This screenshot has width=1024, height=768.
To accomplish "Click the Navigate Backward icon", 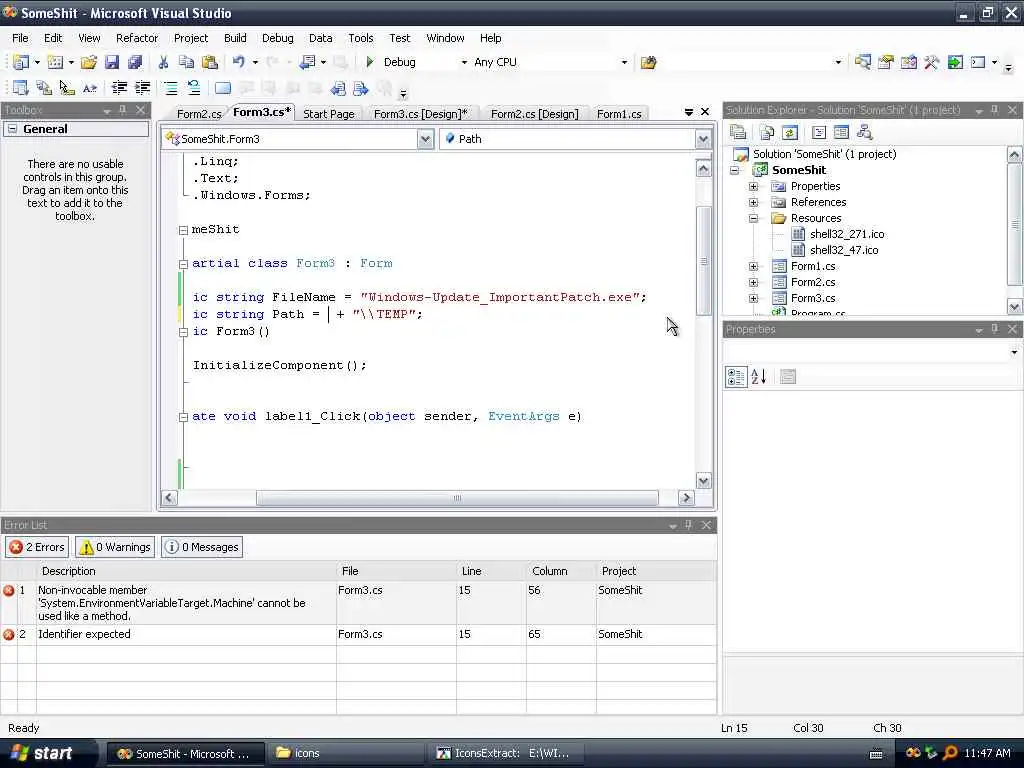I will (306, 62).
